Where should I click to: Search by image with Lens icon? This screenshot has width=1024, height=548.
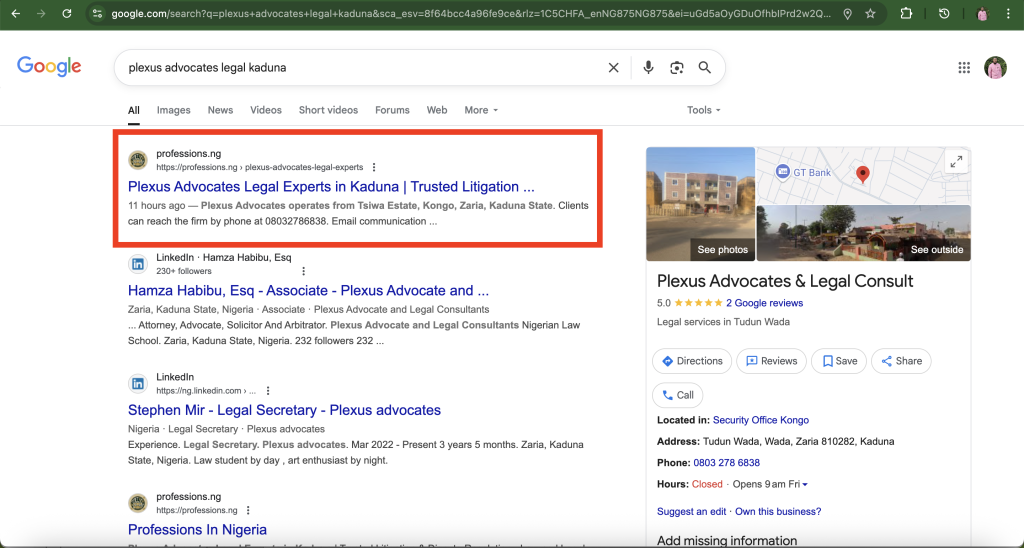[677, 67]
